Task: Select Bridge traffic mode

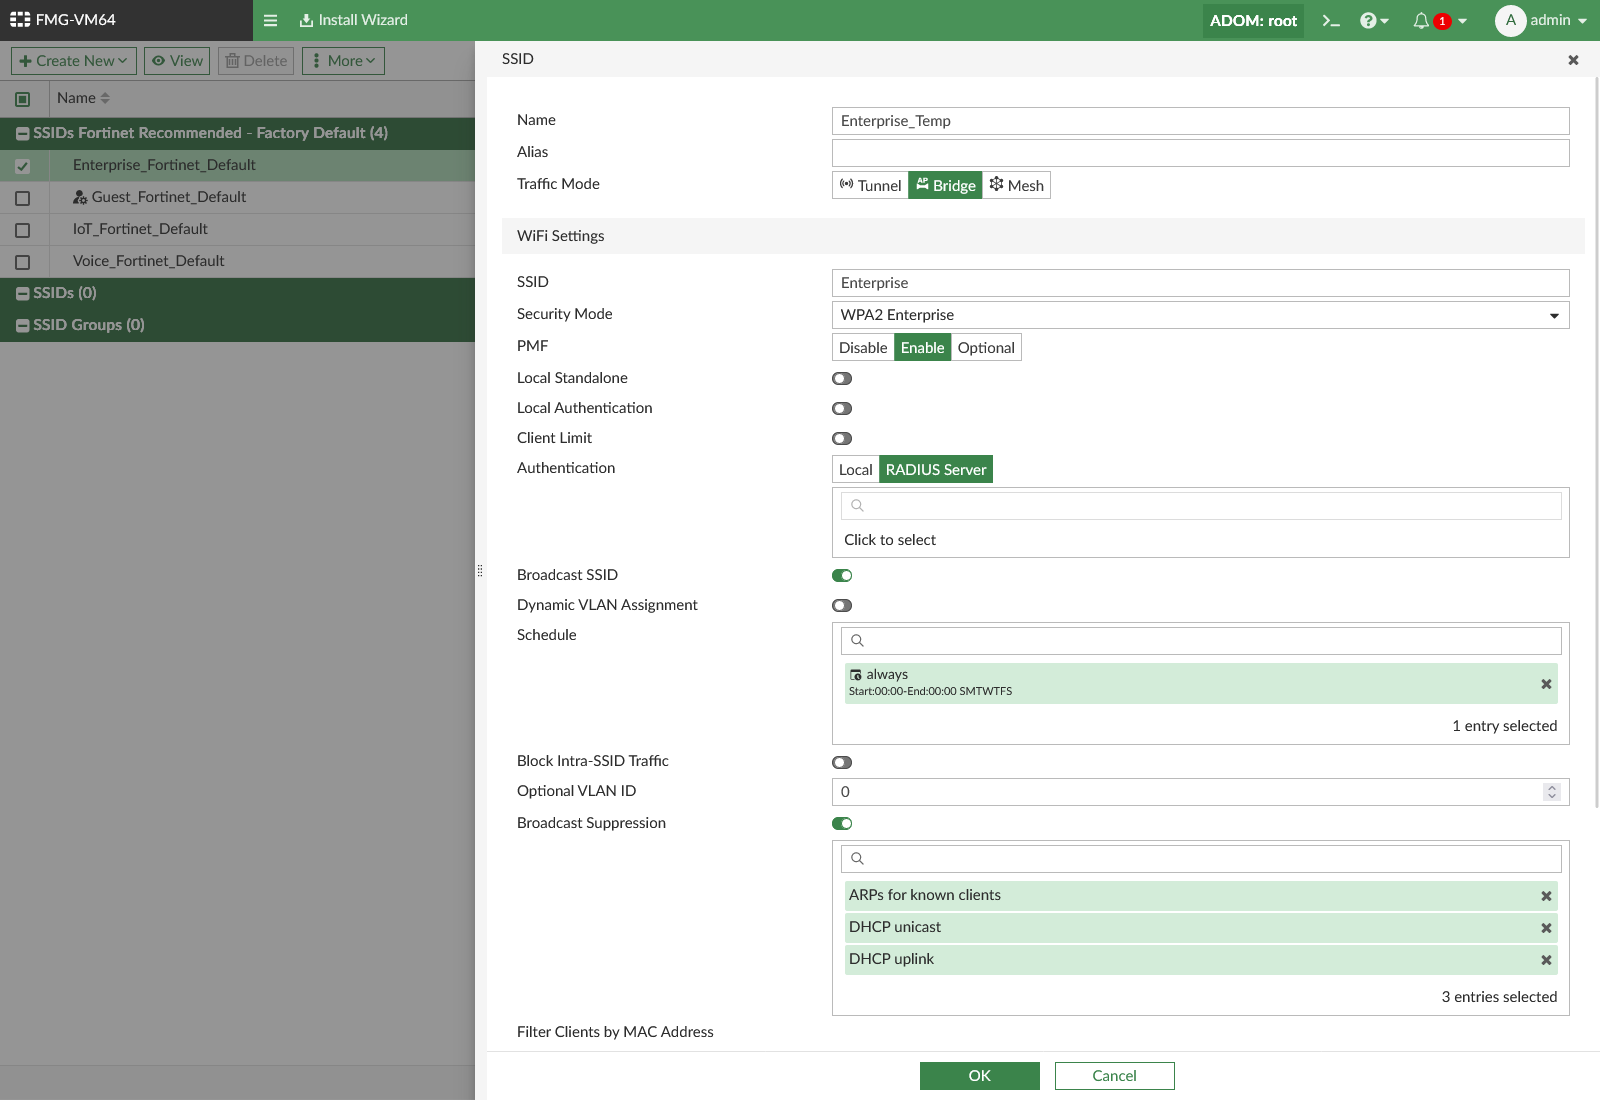Action: click(x=945, y=185)
